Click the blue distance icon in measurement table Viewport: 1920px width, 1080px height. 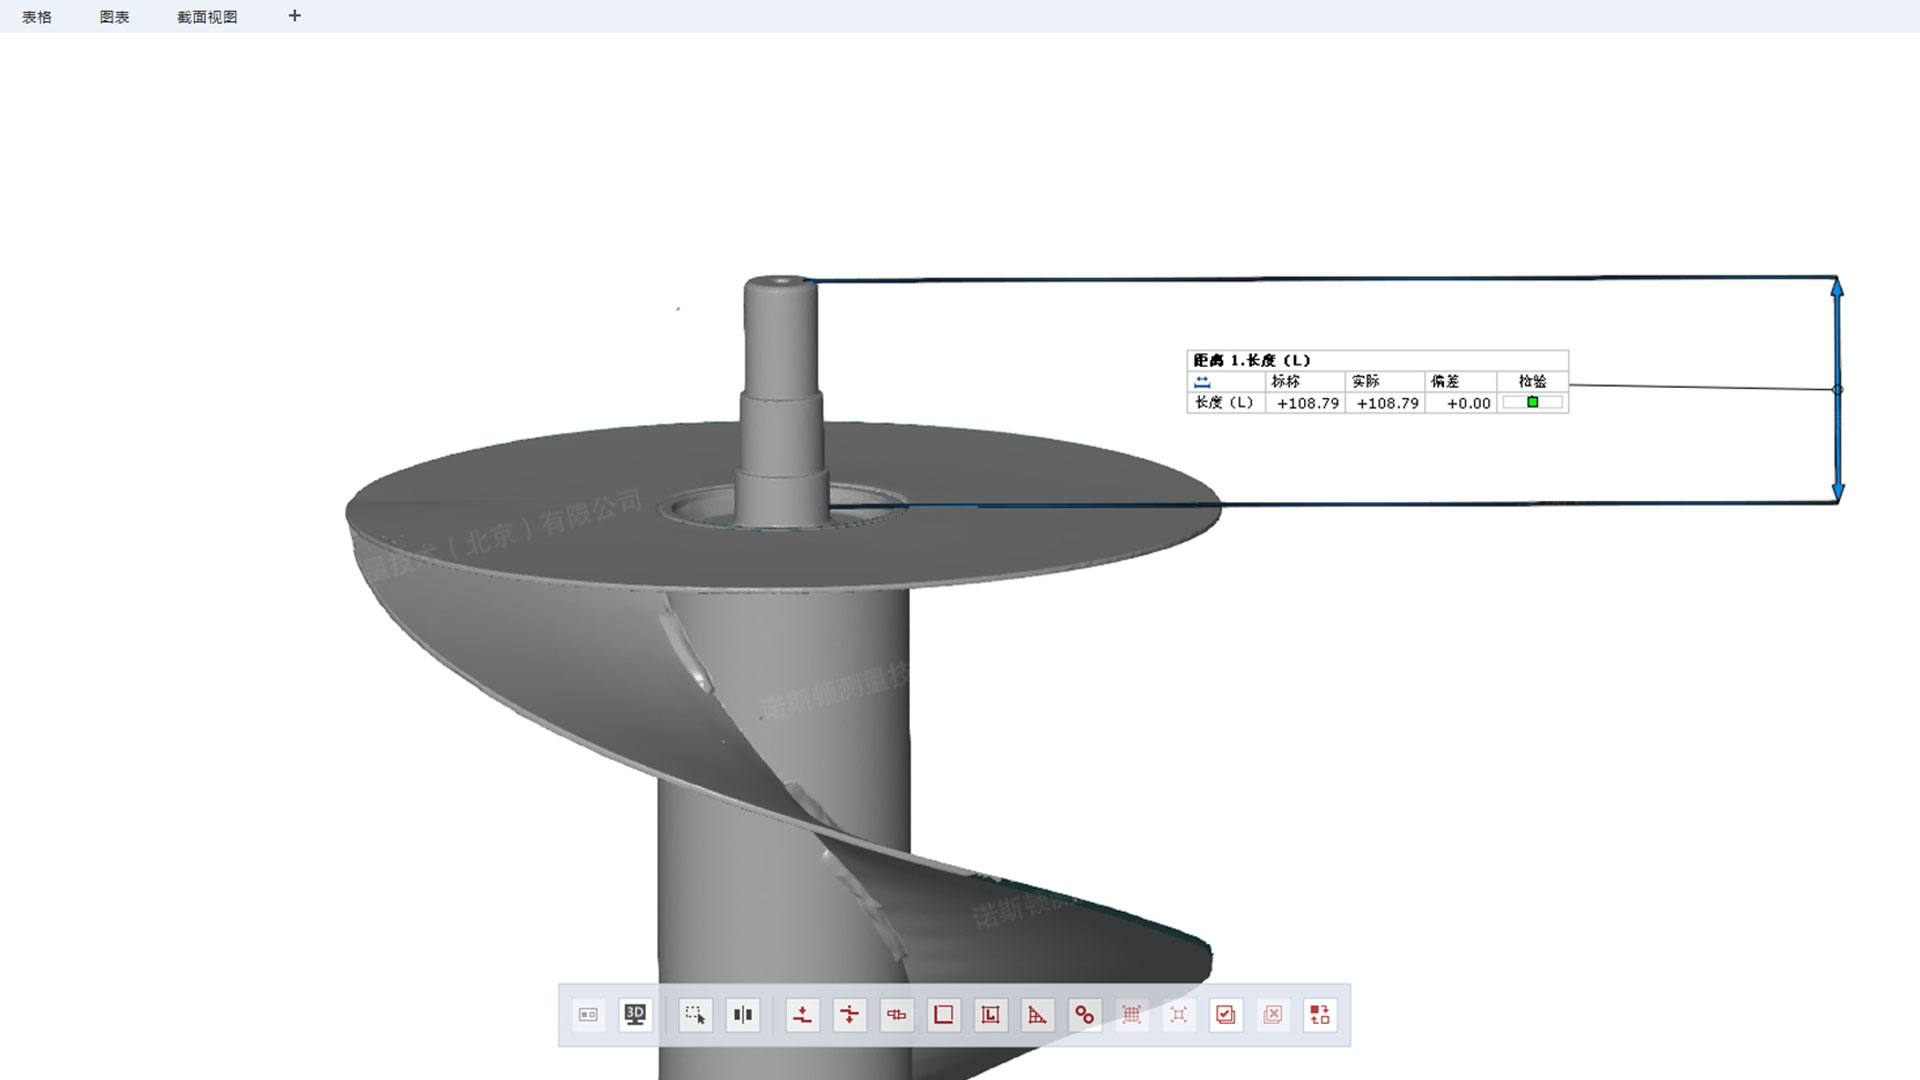(1202, 382)
